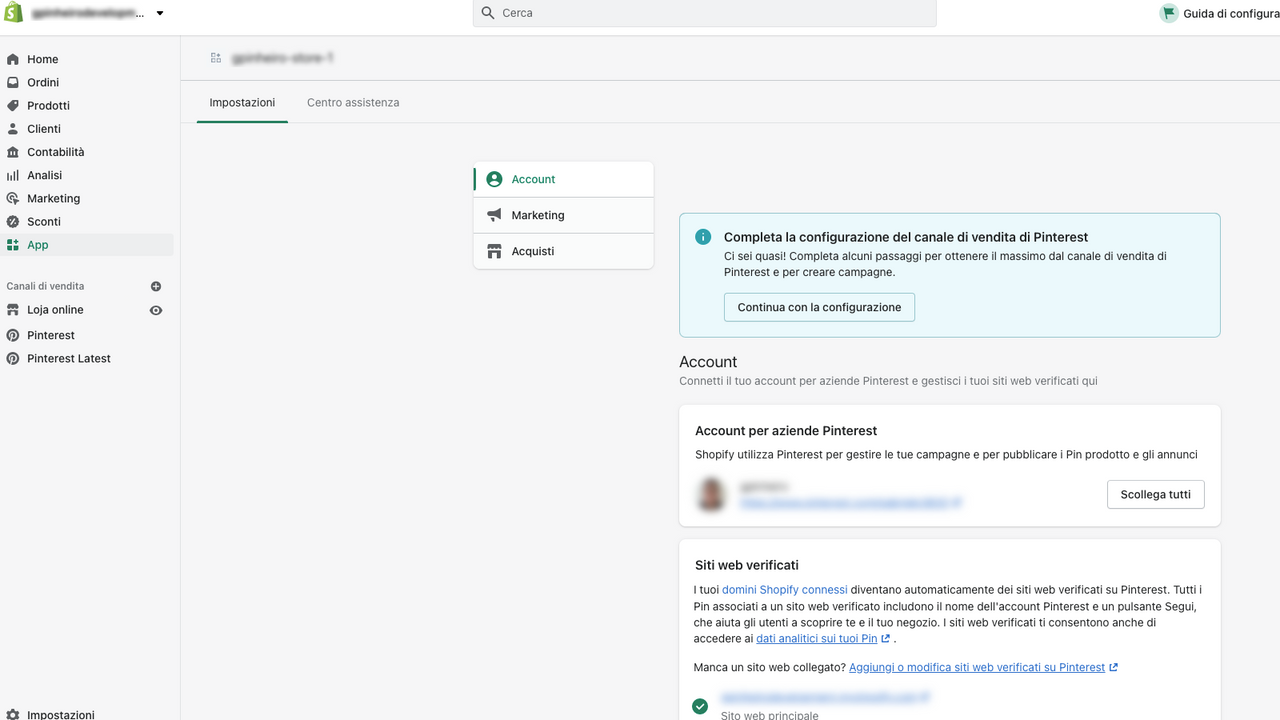Click the Account profile icon
Viewport: 1280px width, 720px height.
[494, 179]
